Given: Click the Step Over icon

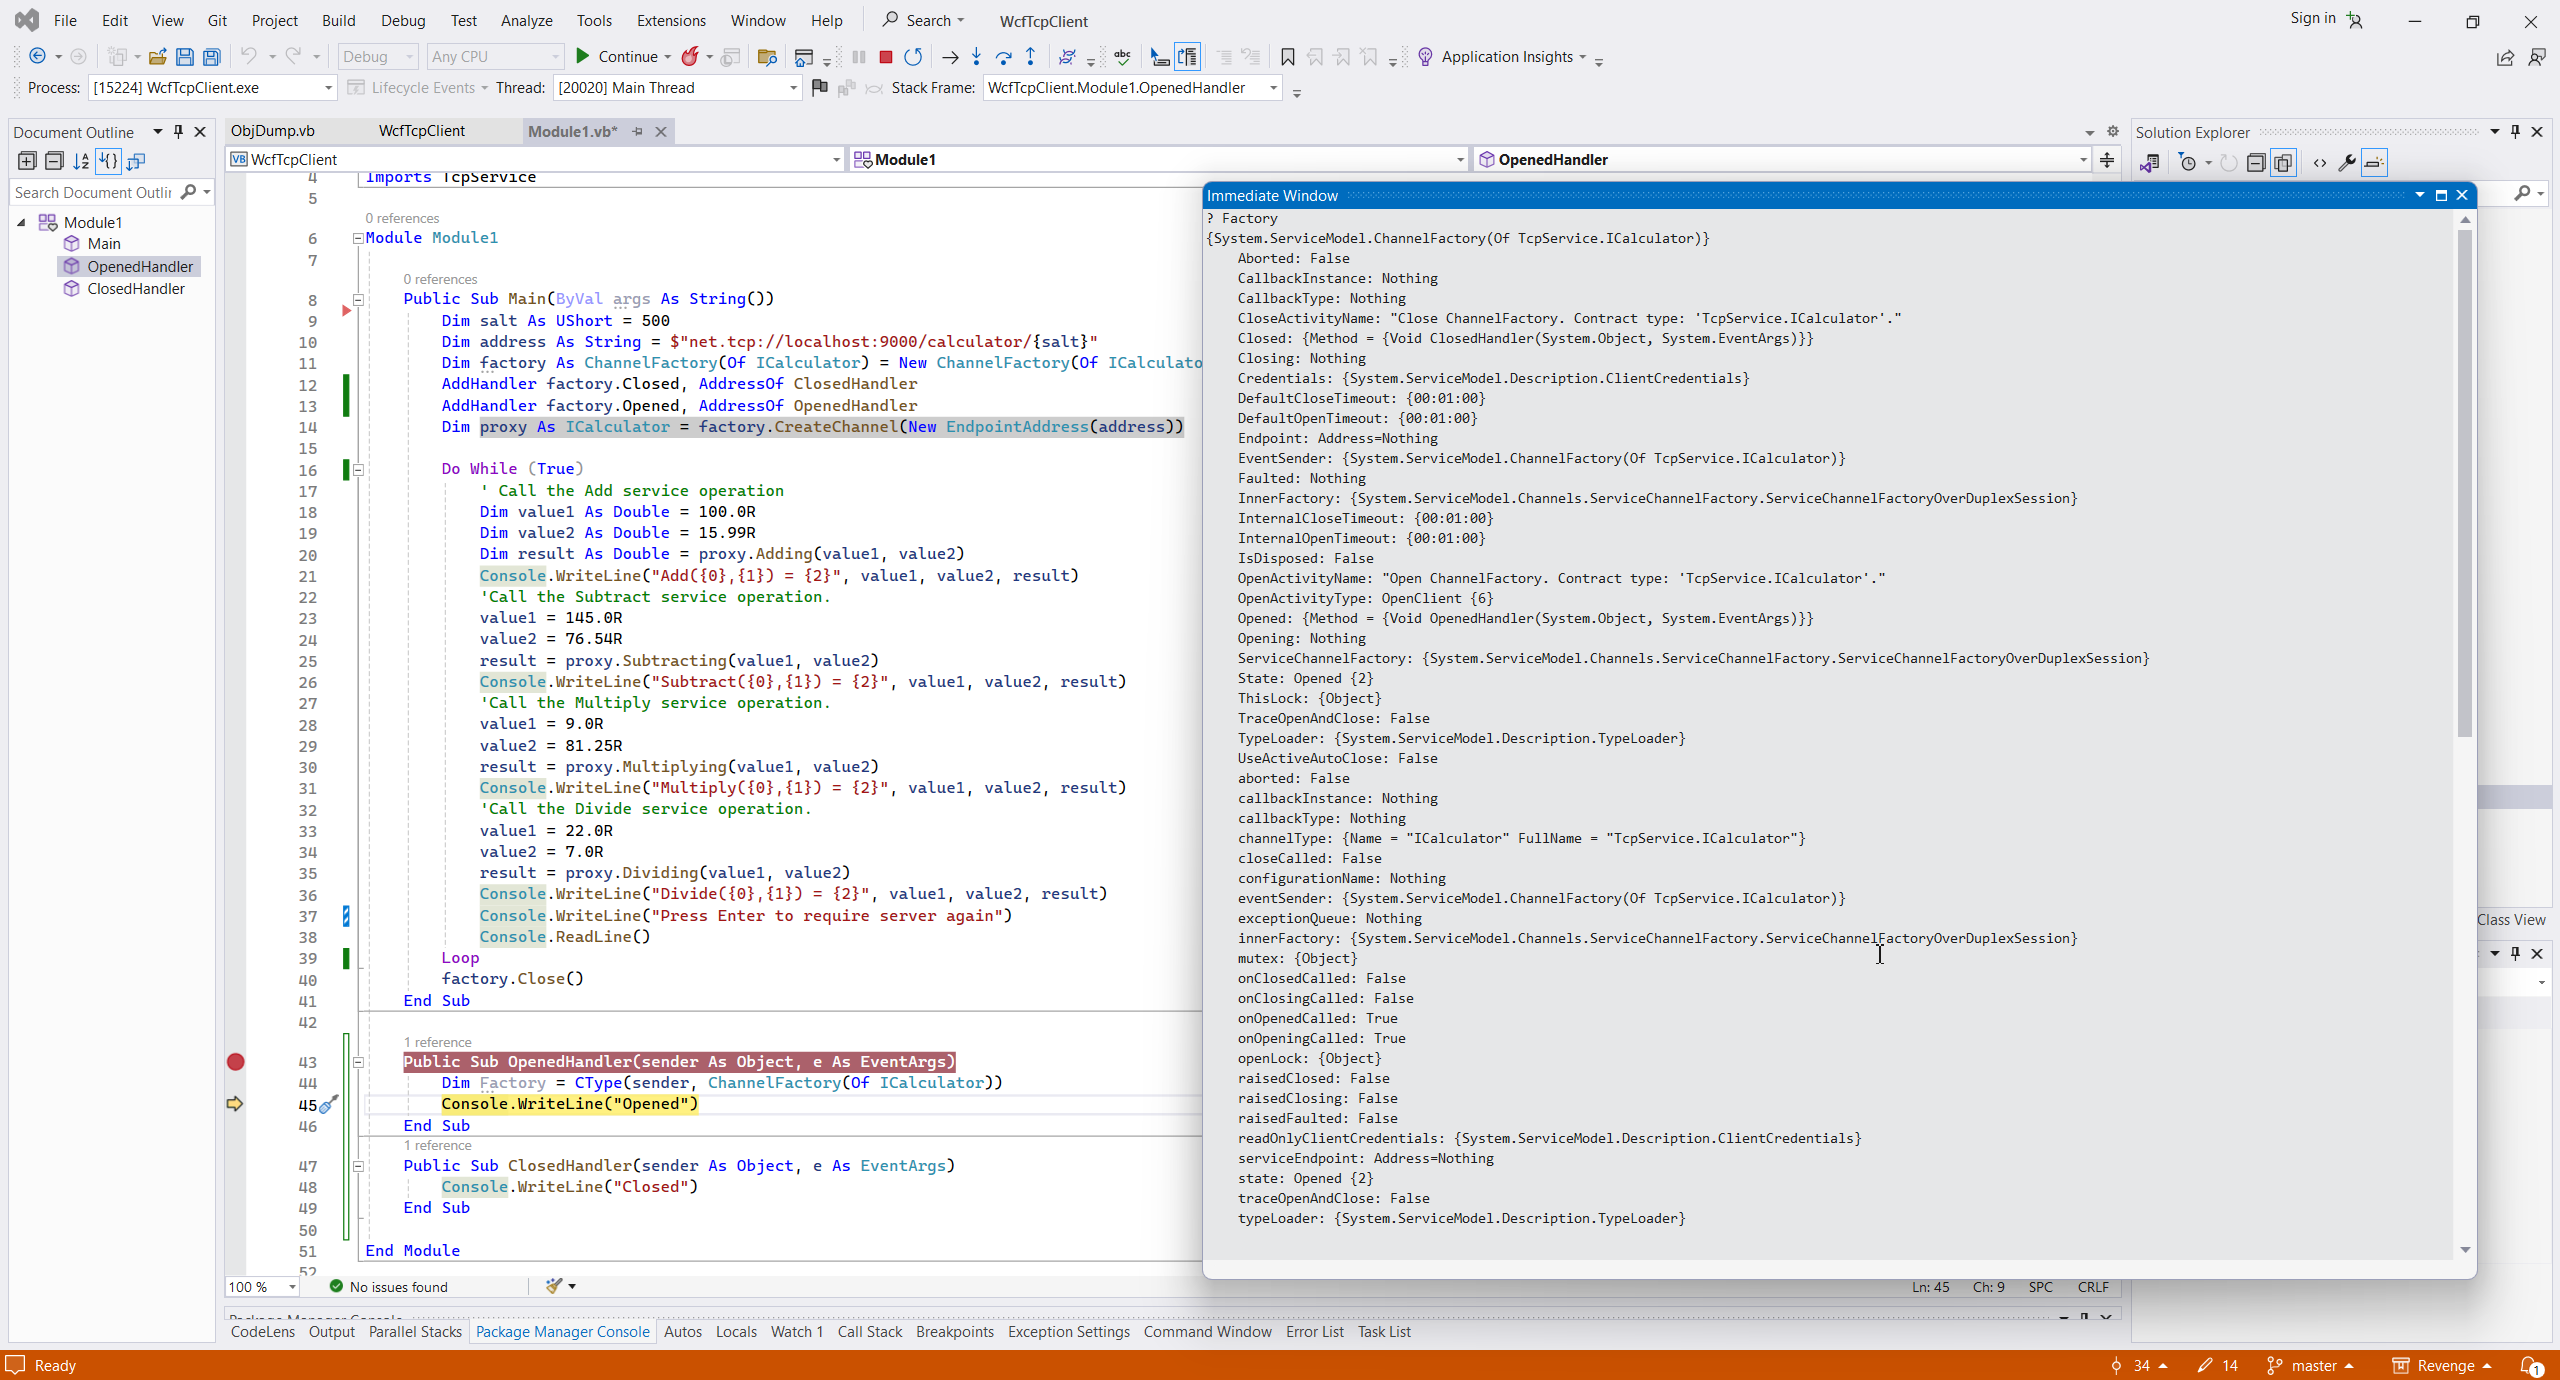Looking at the screenshot, I should 1003,57.
